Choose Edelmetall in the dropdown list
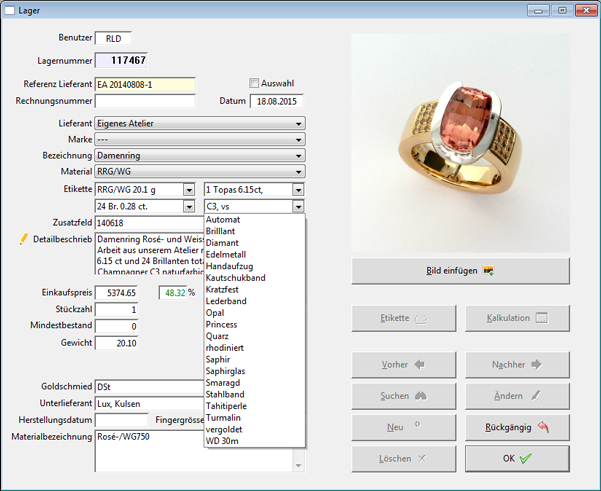The height and width of the screenshot is (491, 601). tap(255, 255)
